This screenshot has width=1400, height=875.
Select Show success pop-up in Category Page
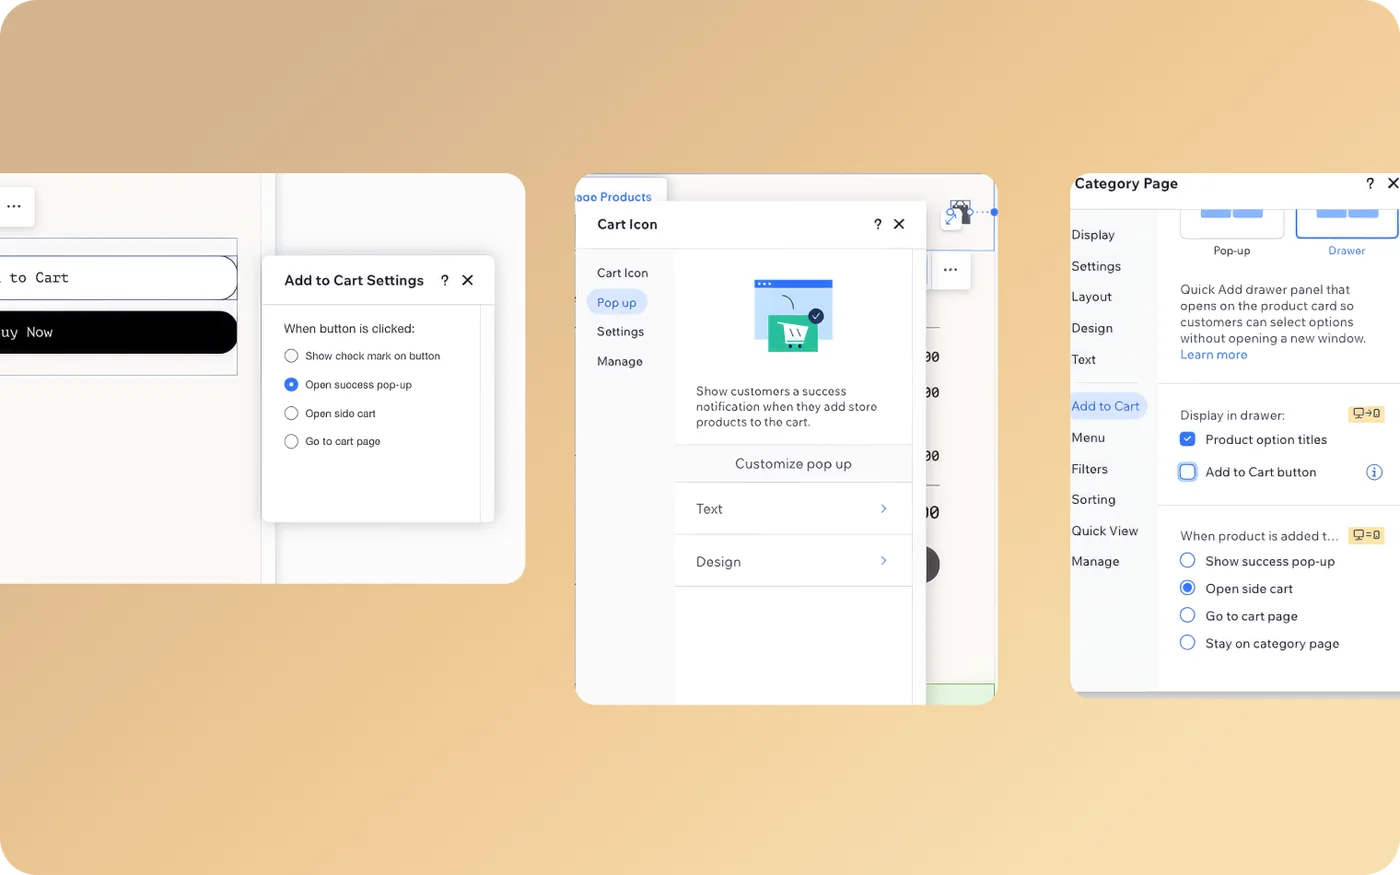point(1188,561)
